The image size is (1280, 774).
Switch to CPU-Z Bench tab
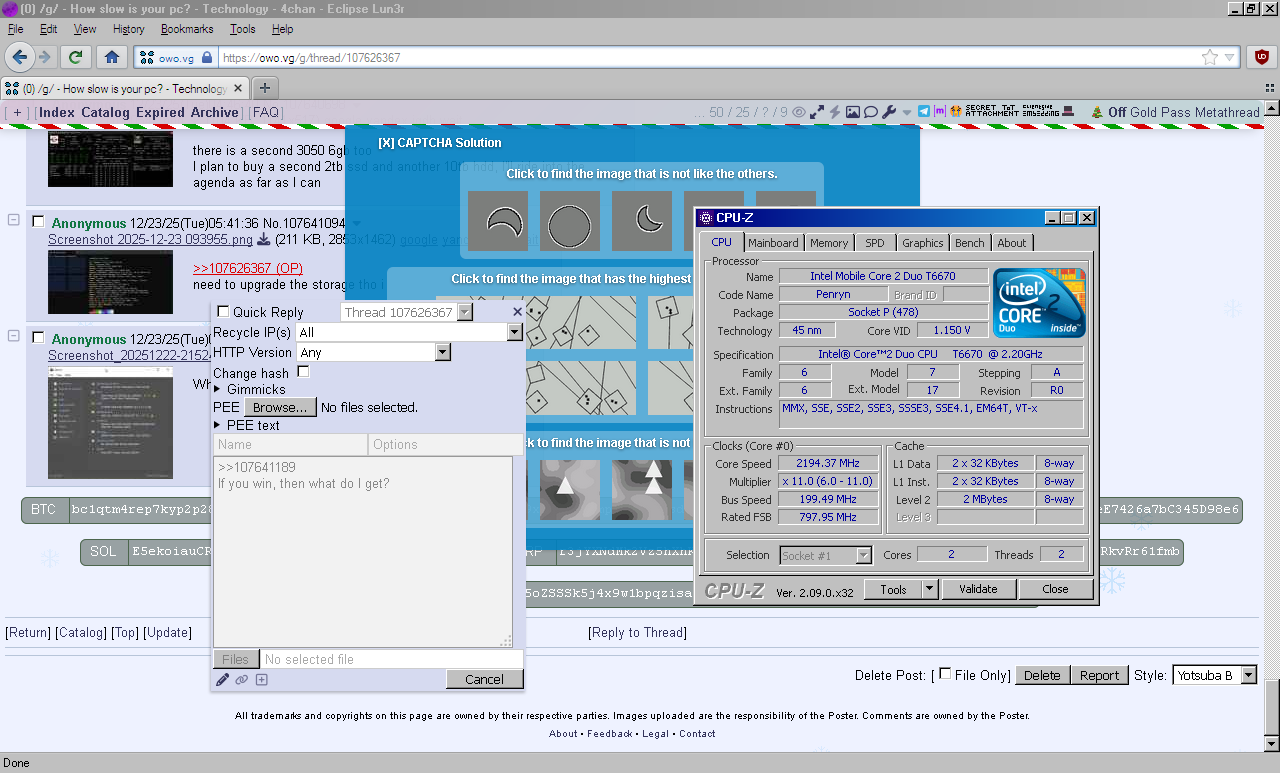coord(969,242)
